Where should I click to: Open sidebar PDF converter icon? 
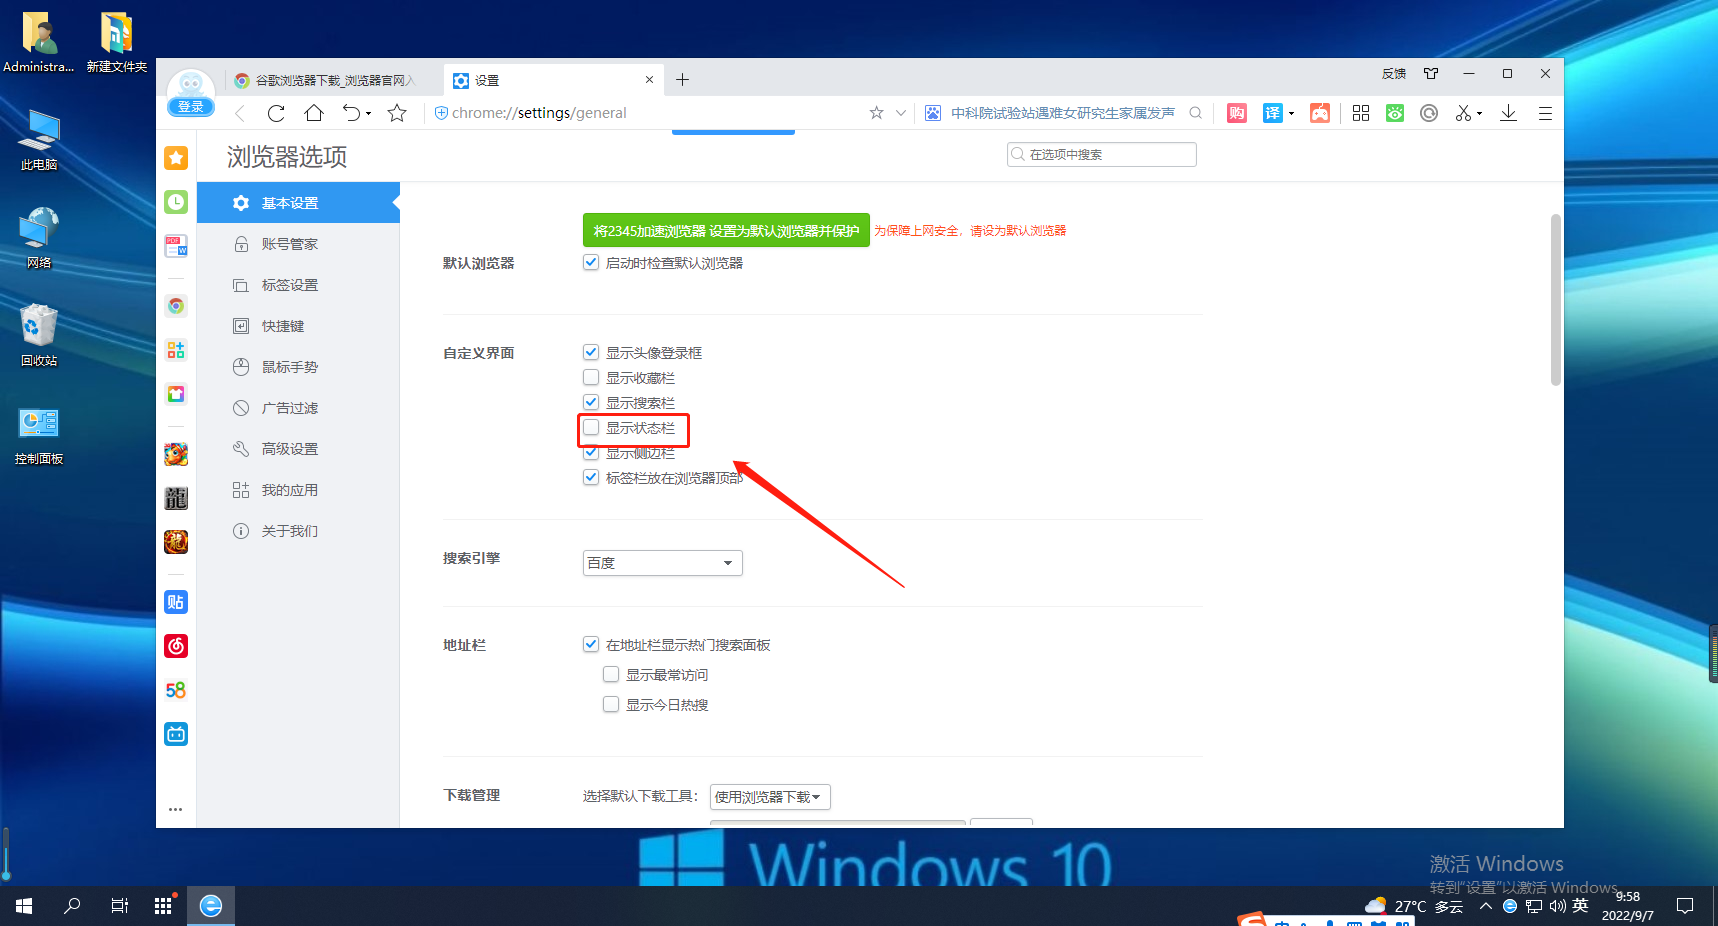coord(176,246)
